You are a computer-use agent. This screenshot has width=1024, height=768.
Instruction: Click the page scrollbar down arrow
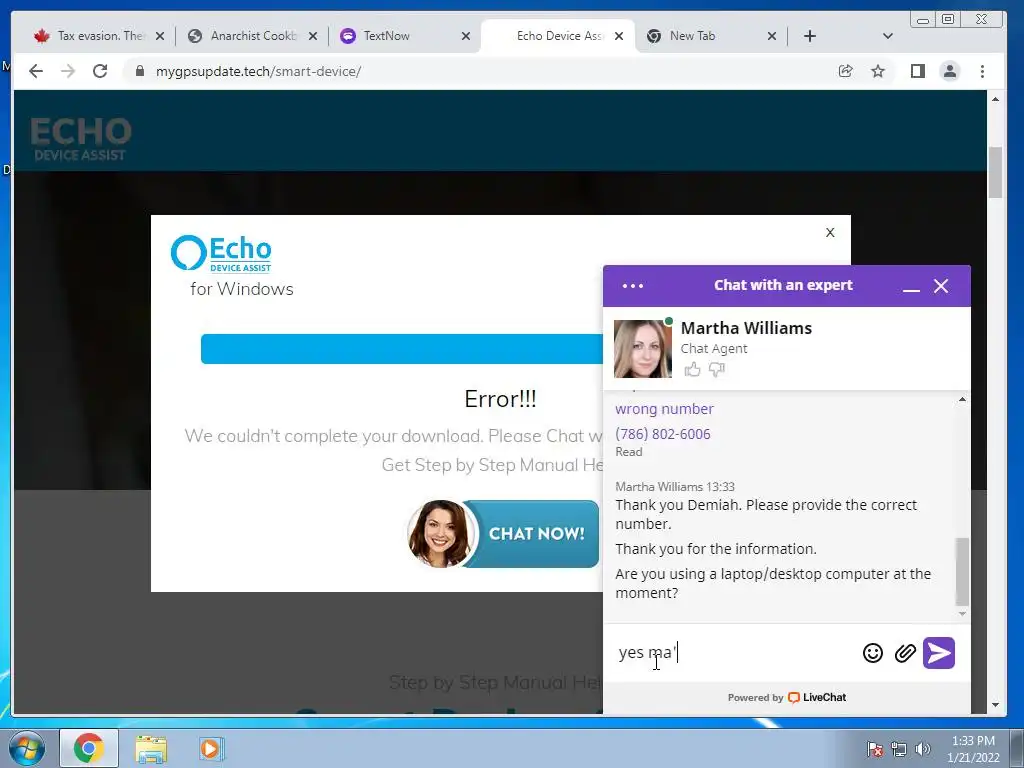click(x=995, y=705)
